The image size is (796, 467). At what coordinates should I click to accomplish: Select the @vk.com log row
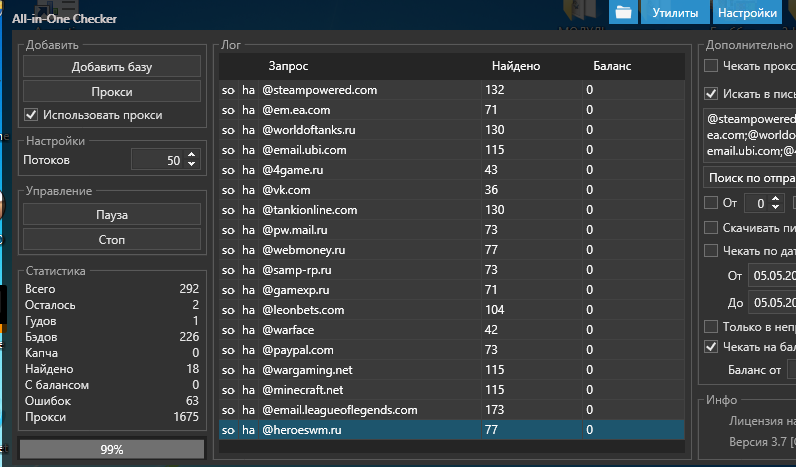pos(452,190)
